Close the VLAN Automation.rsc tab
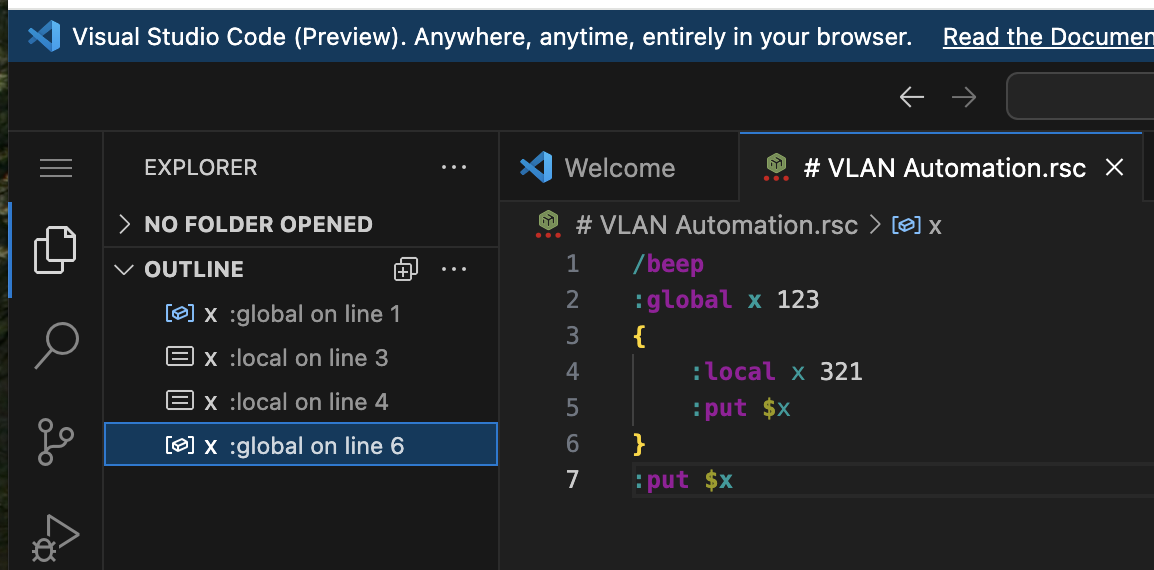This screenshot has height=570, width=1154. tap(1115, 168)
